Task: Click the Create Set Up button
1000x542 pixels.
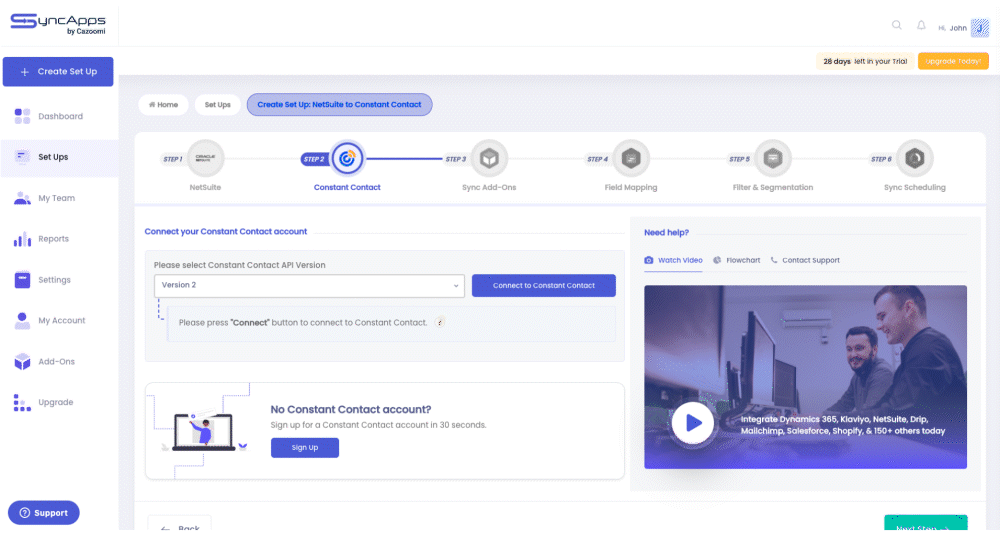Action: 58,71
